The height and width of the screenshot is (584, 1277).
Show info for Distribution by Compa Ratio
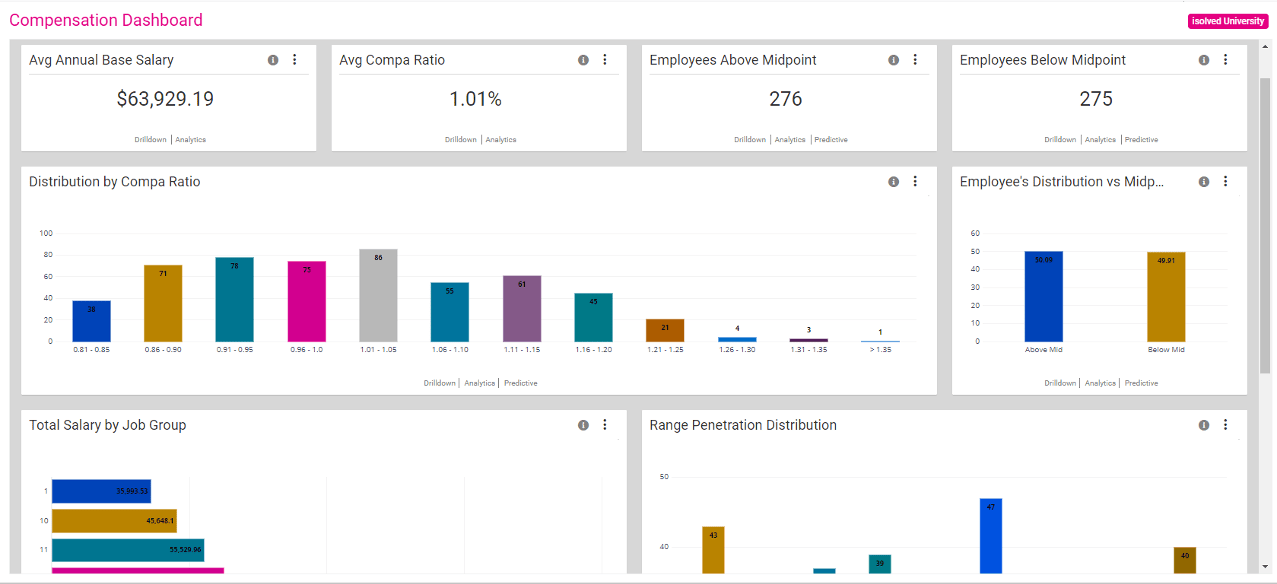893,182
